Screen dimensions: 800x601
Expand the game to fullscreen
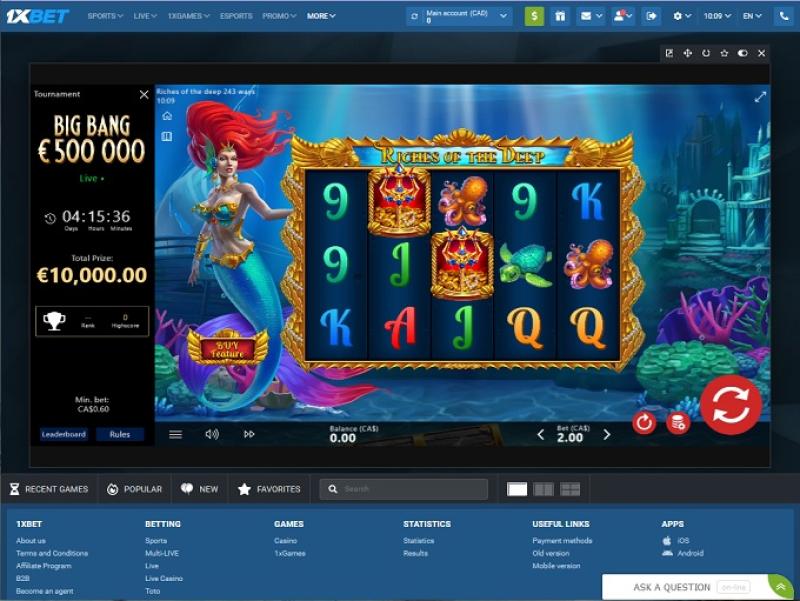tap(760, 97)
